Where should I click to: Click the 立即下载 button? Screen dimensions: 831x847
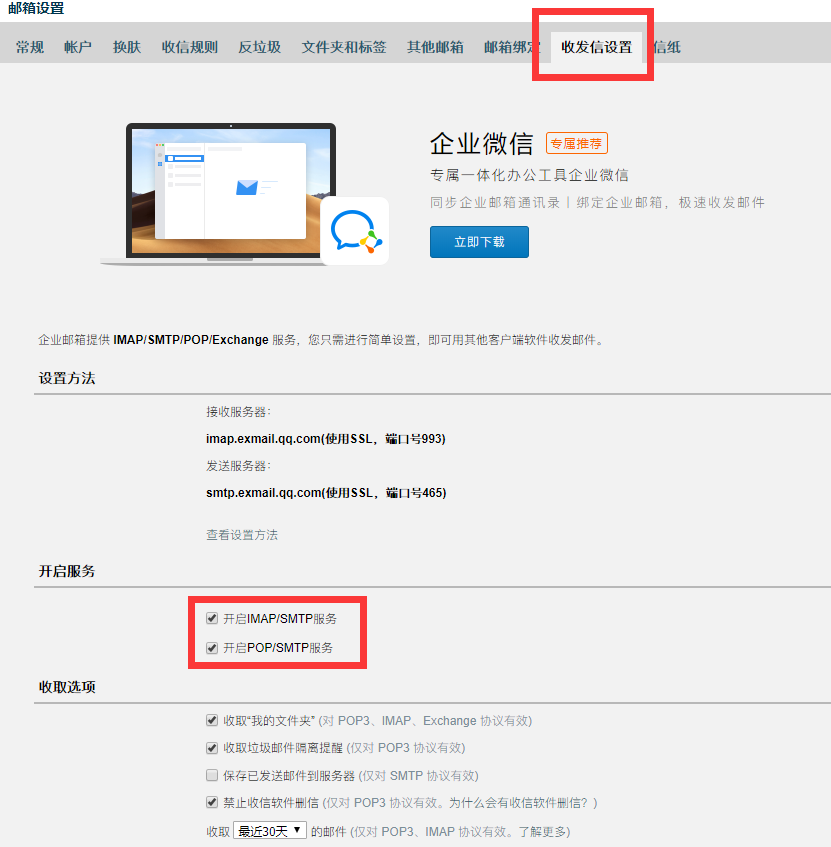coord(479,242)
